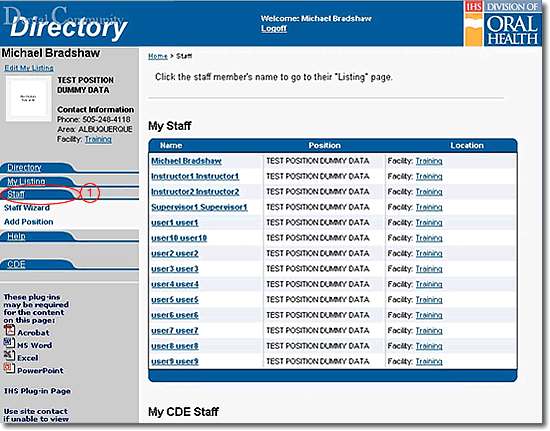
Task: Open the user9 user9 listing
Action: tap(175, 362)
